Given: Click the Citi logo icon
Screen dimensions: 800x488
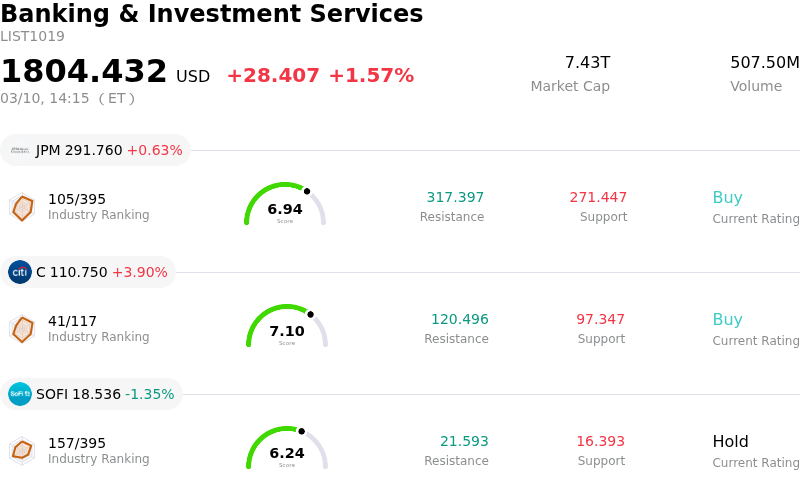Looking at the screenshot, I should tap(20, 272).
